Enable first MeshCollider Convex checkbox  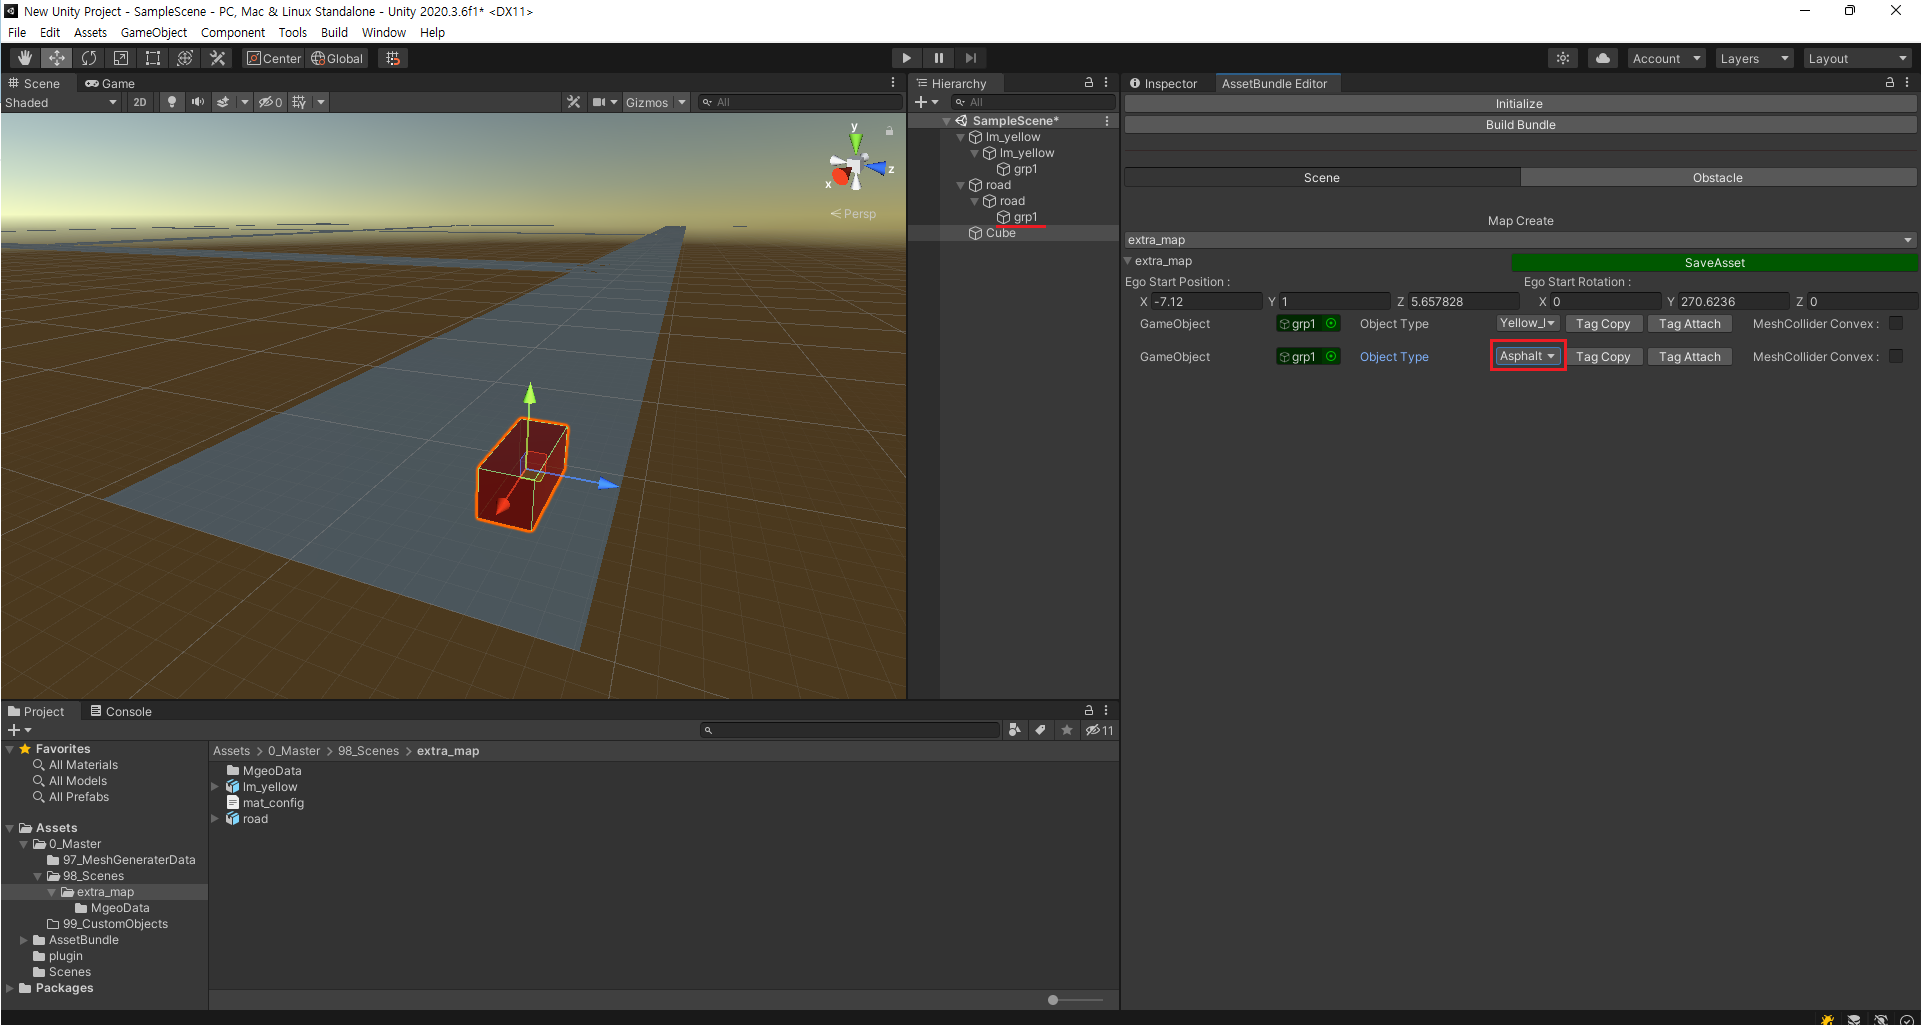coord(1895,324)
